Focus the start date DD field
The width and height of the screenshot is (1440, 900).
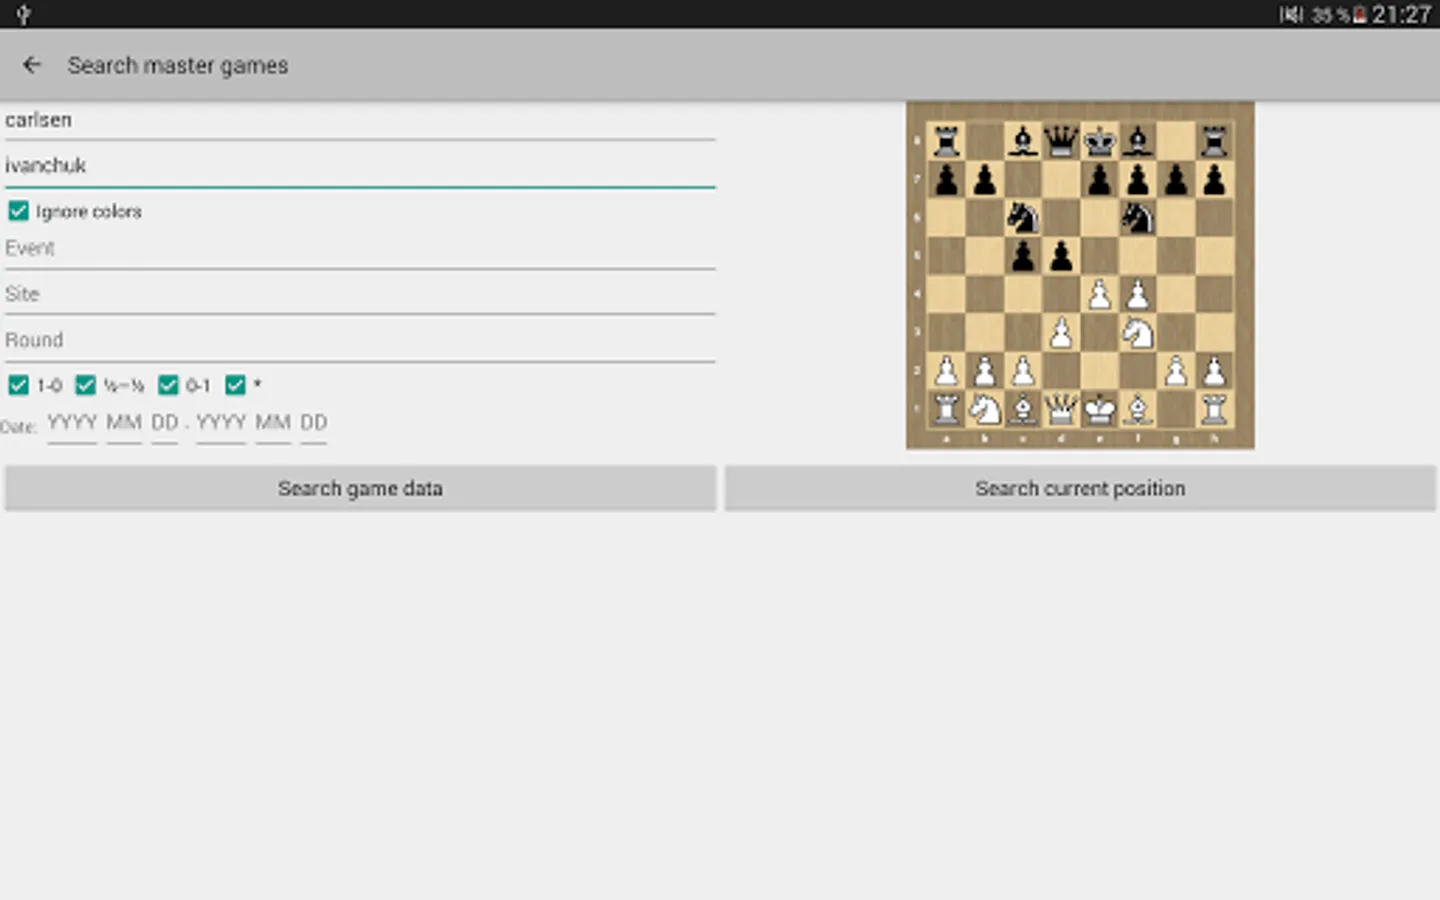[165, 423]
